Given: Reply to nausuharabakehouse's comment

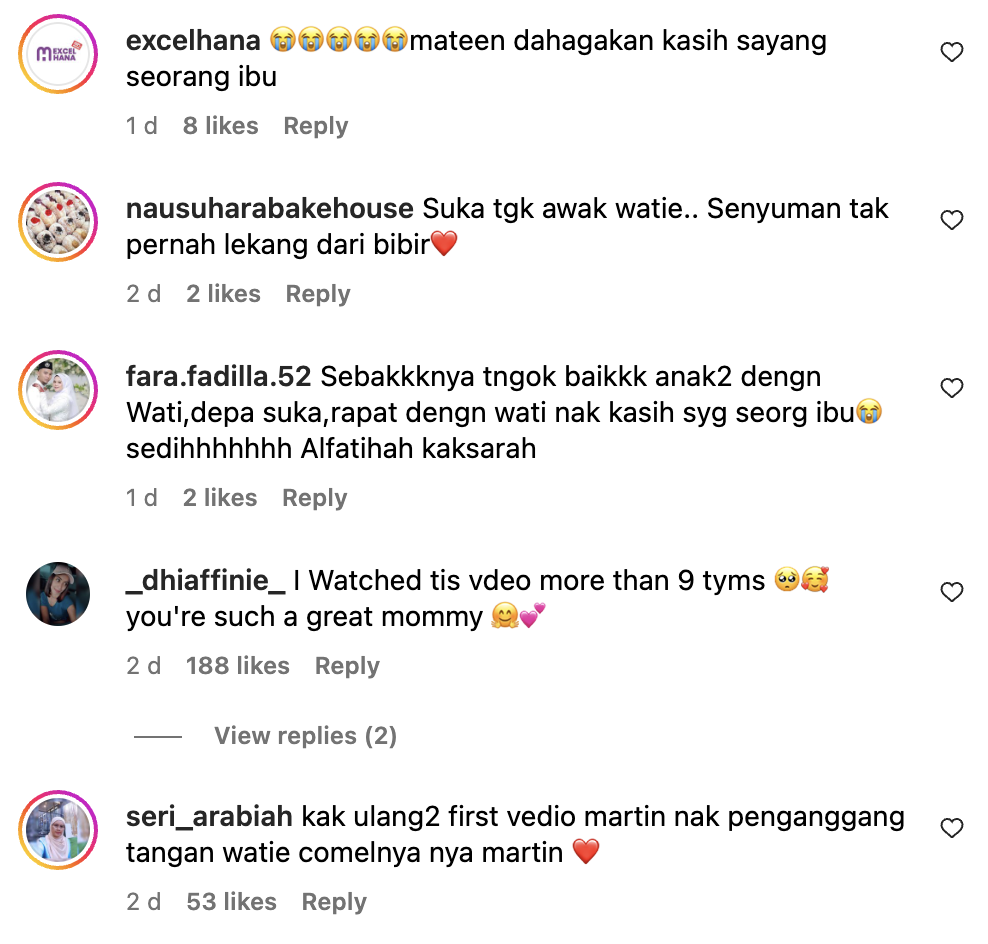Looking at the screenshot, I should 318,294.
